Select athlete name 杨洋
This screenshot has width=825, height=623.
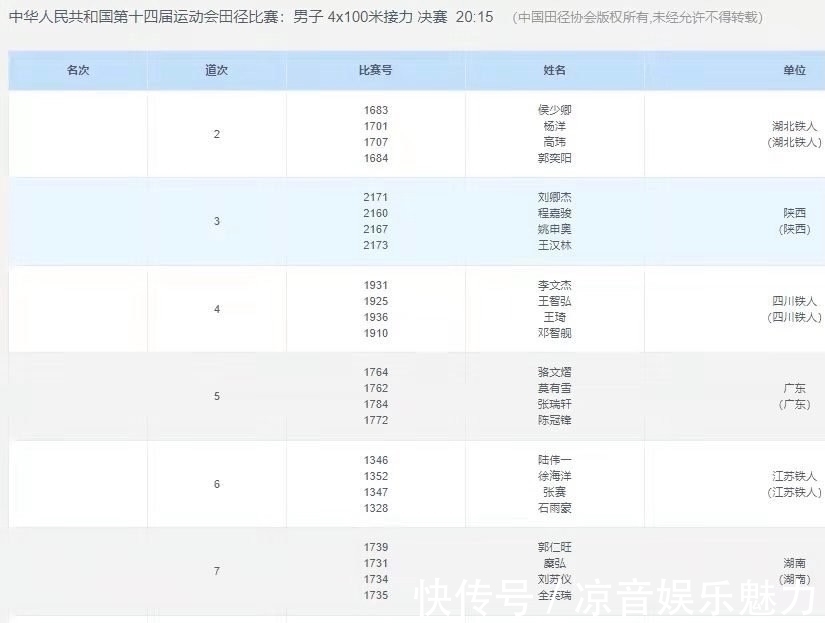(555, 126)
